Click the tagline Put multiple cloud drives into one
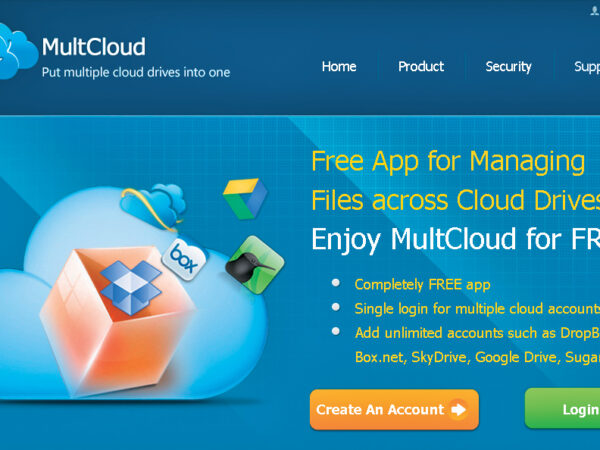Screen dimensions: 600x450 (x=136, y=72)
